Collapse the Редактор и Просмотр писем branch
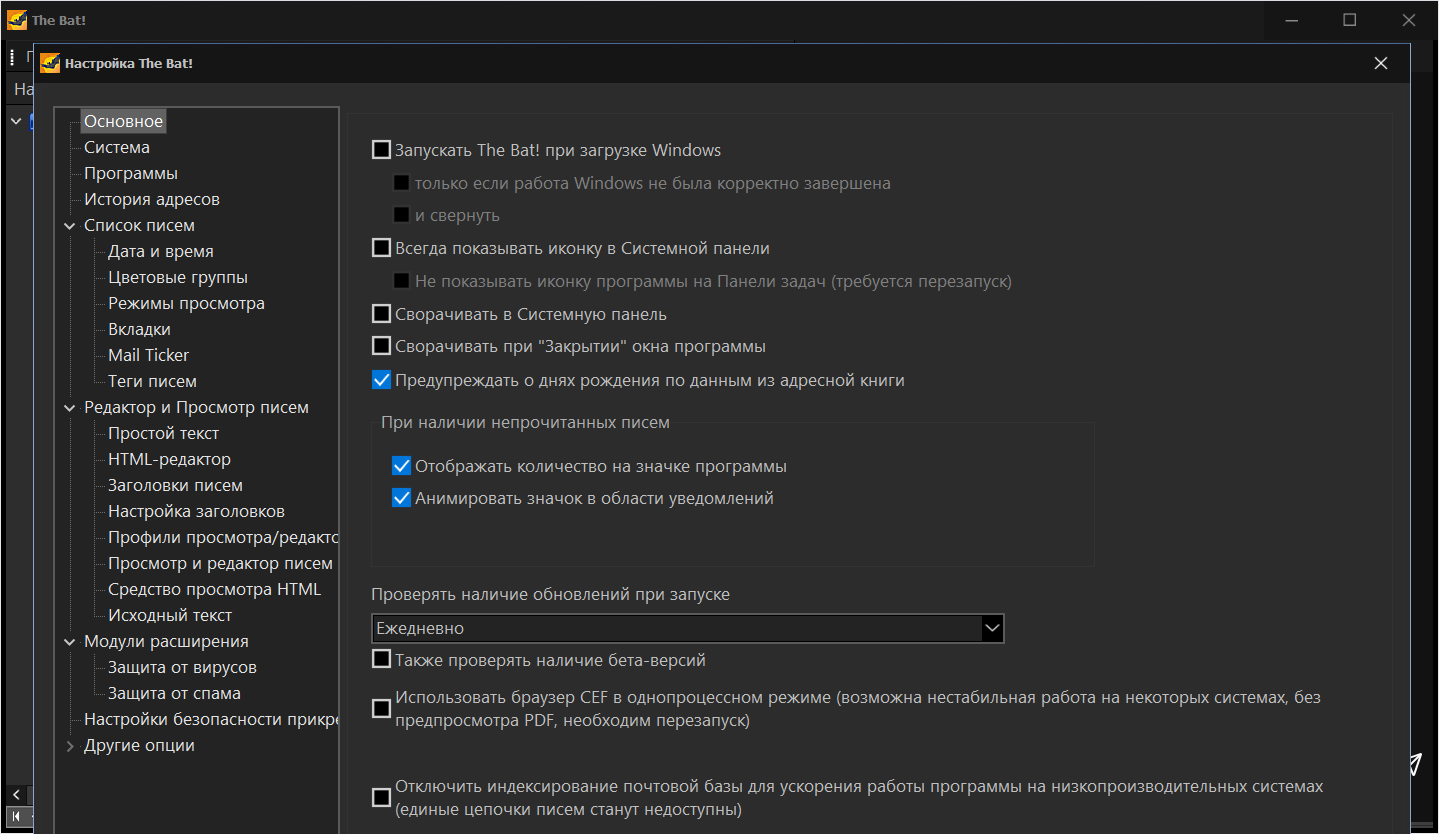1439x834 pixels. coord(70,408)
